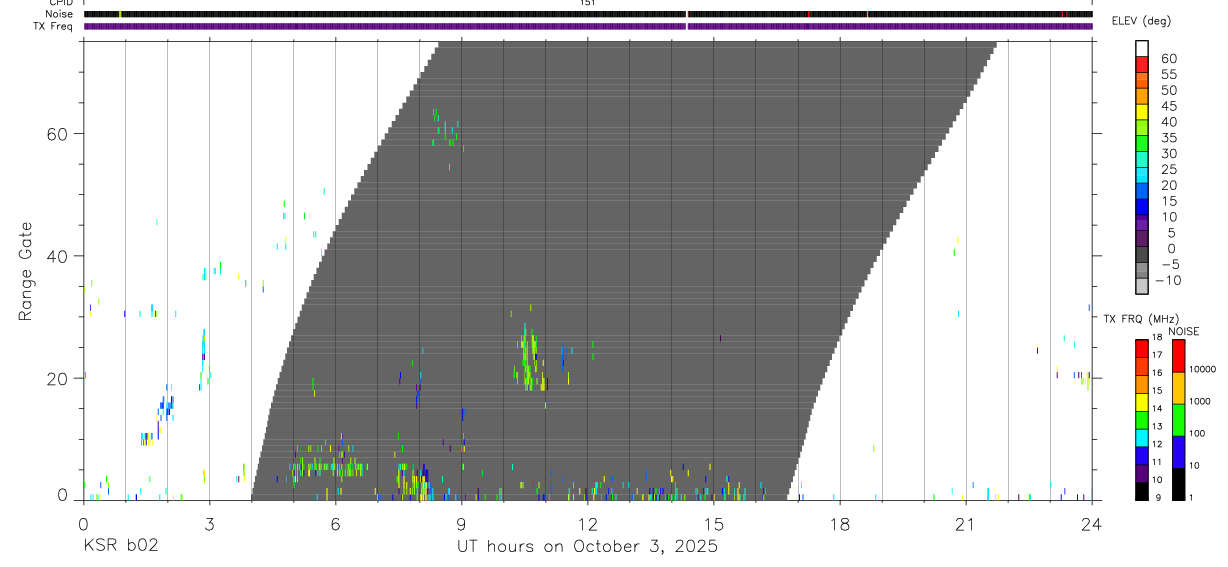Click the 6 tick on UT hours axis

335,524
